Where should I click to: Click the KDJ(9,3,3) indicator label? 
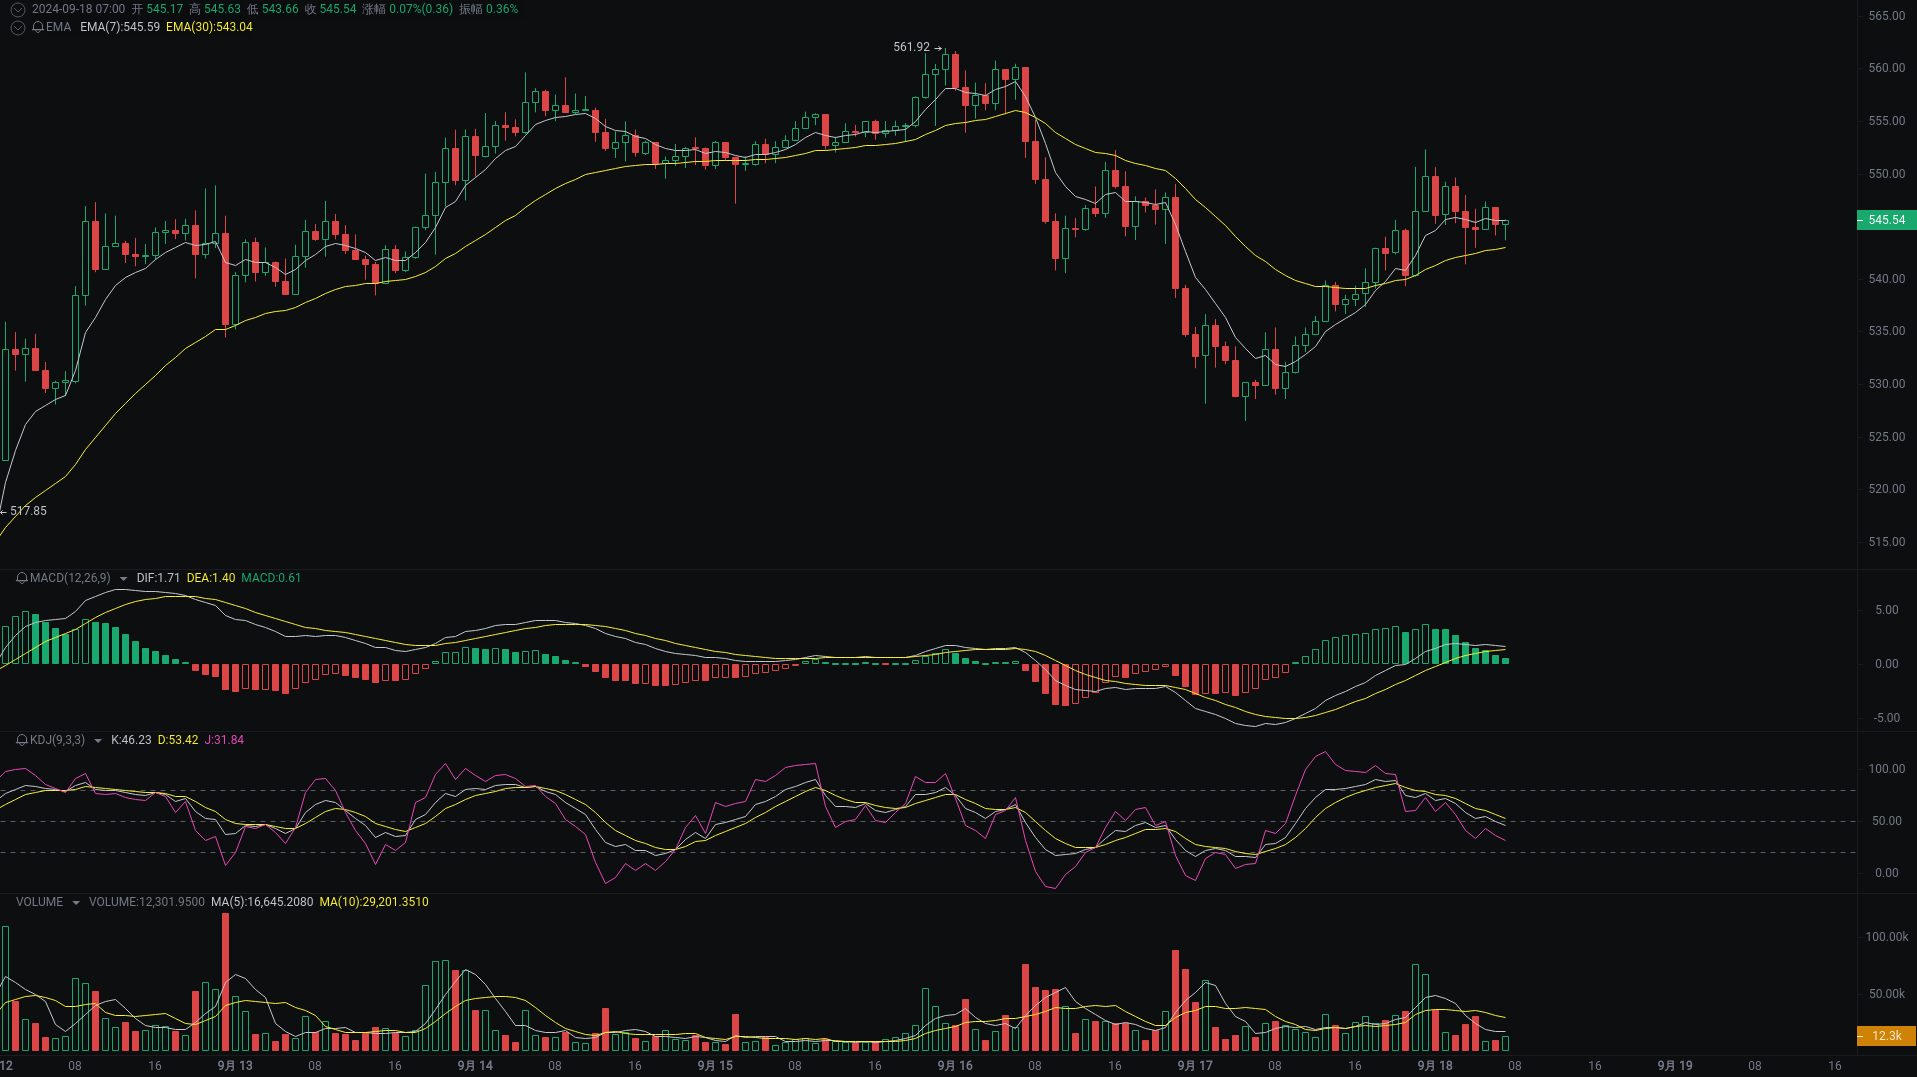pos(57,740)
